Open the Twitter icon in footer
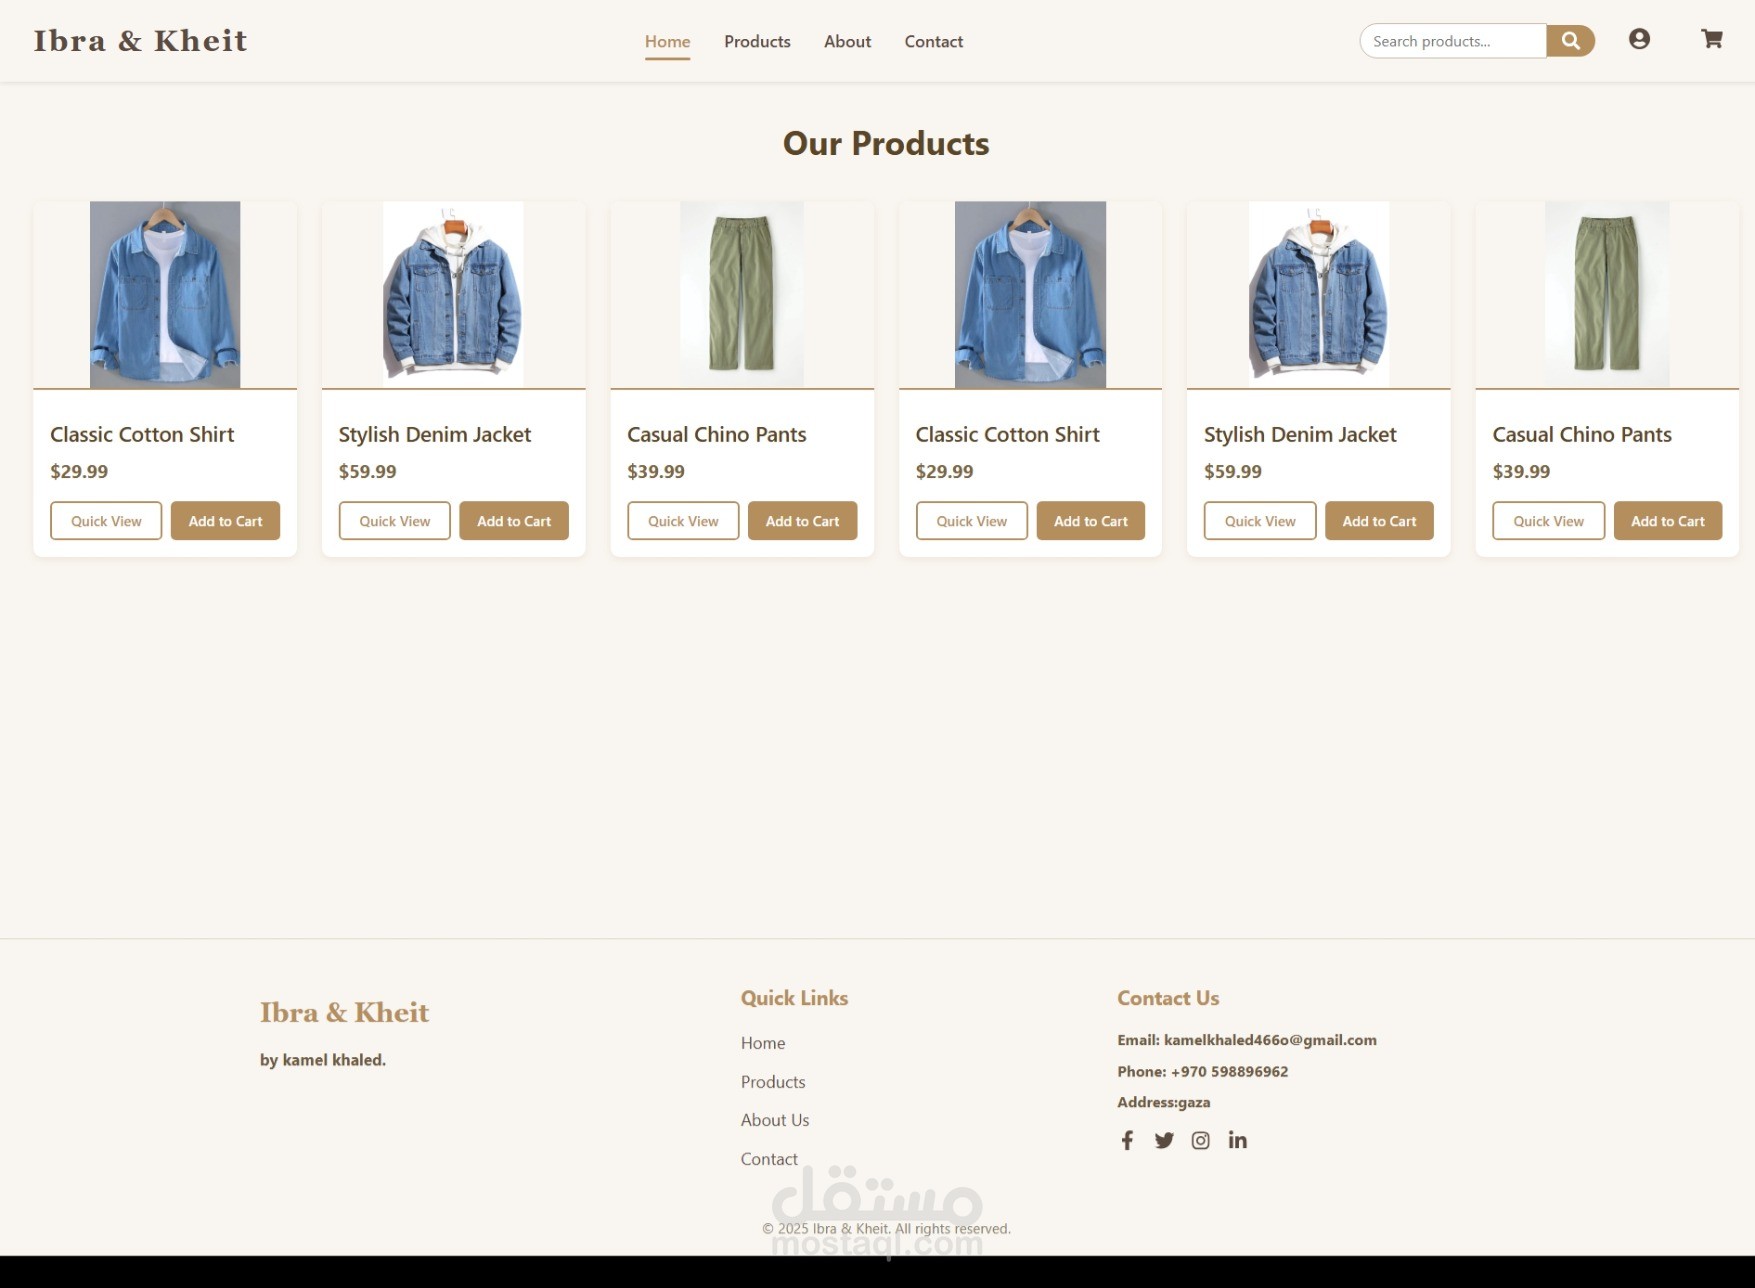1755x1288 pixels. (x=1164, y=1140)
